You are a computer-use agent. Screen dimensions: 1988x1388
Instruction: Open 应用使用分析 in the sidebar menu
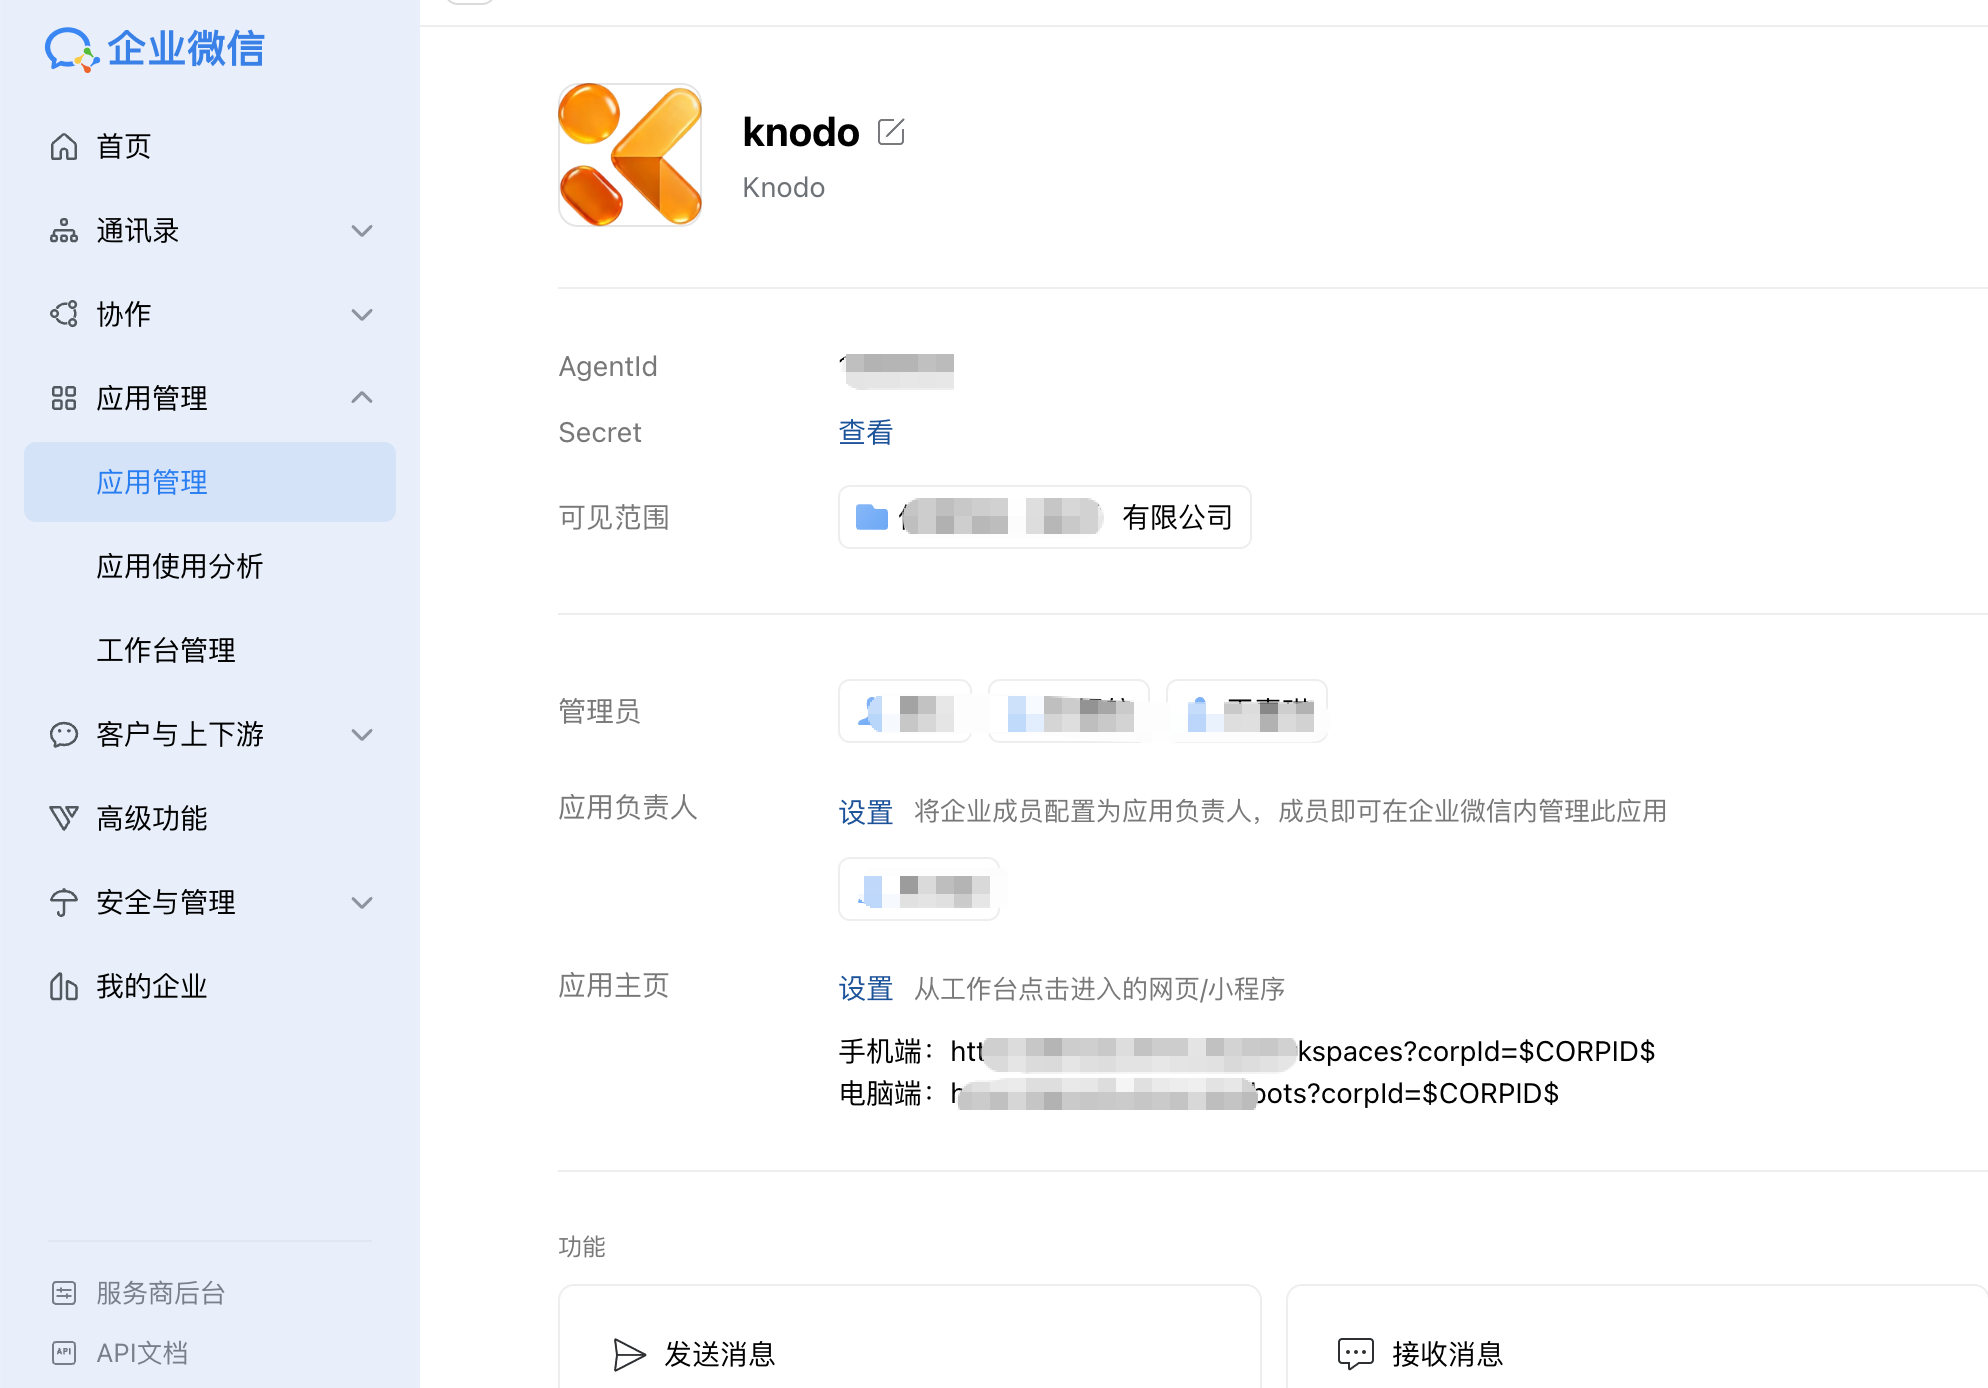(180, 566)
